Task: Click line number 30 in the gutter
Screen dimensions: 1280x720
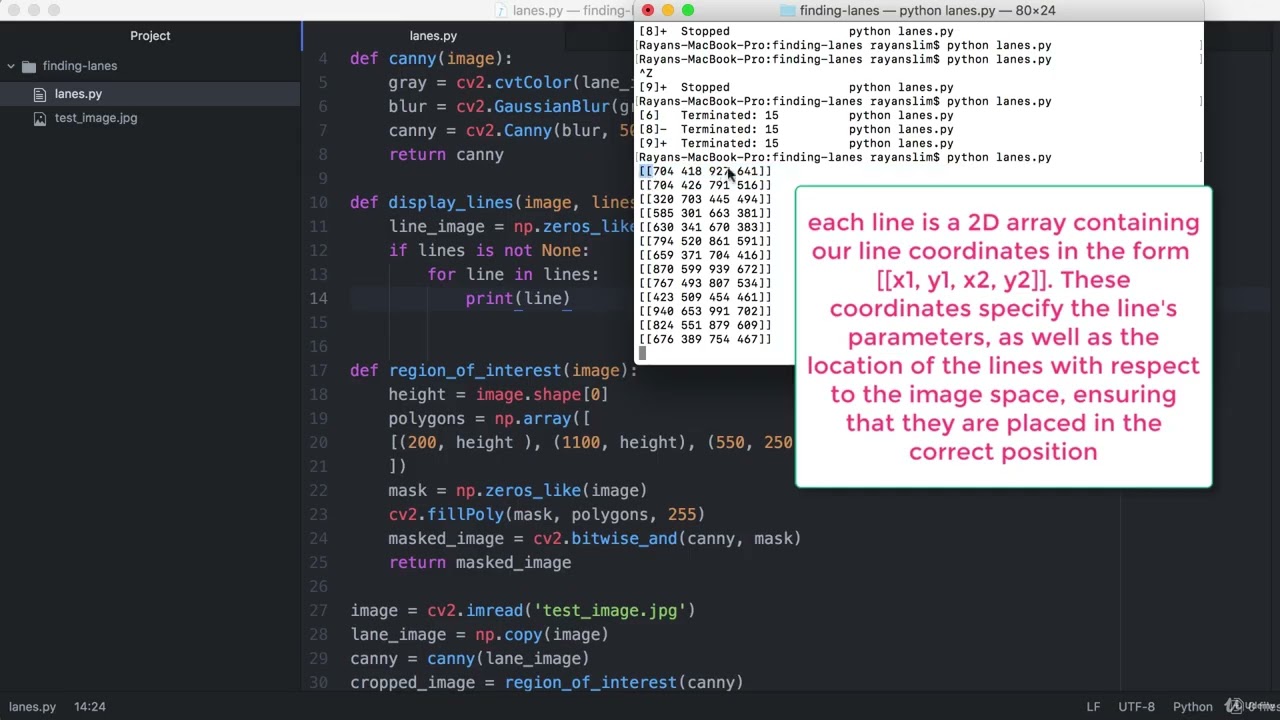Action: click(x=318, y=682)
